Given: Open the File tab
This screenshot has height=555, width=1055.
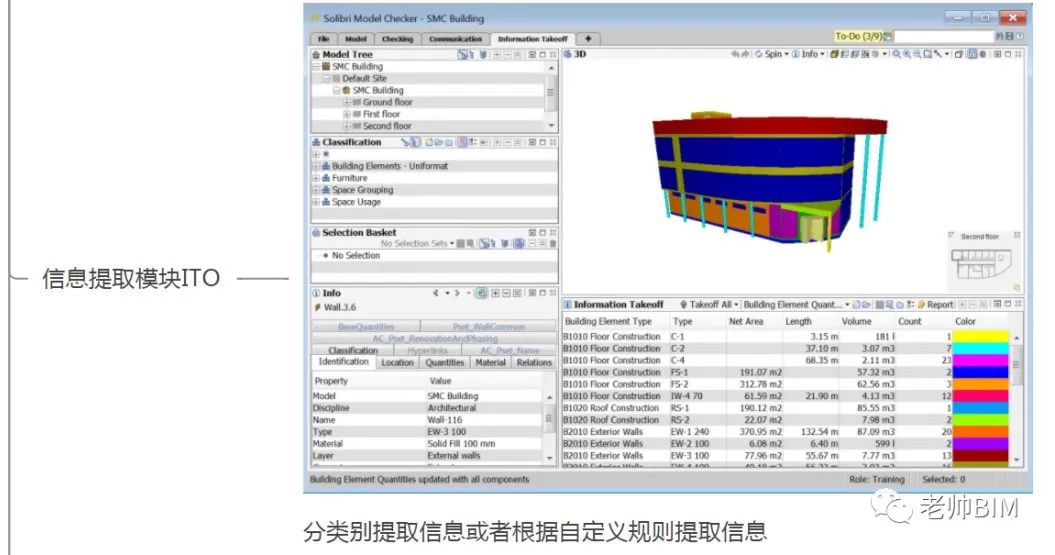Looking at the screenshot, I should tap(323, 39).
